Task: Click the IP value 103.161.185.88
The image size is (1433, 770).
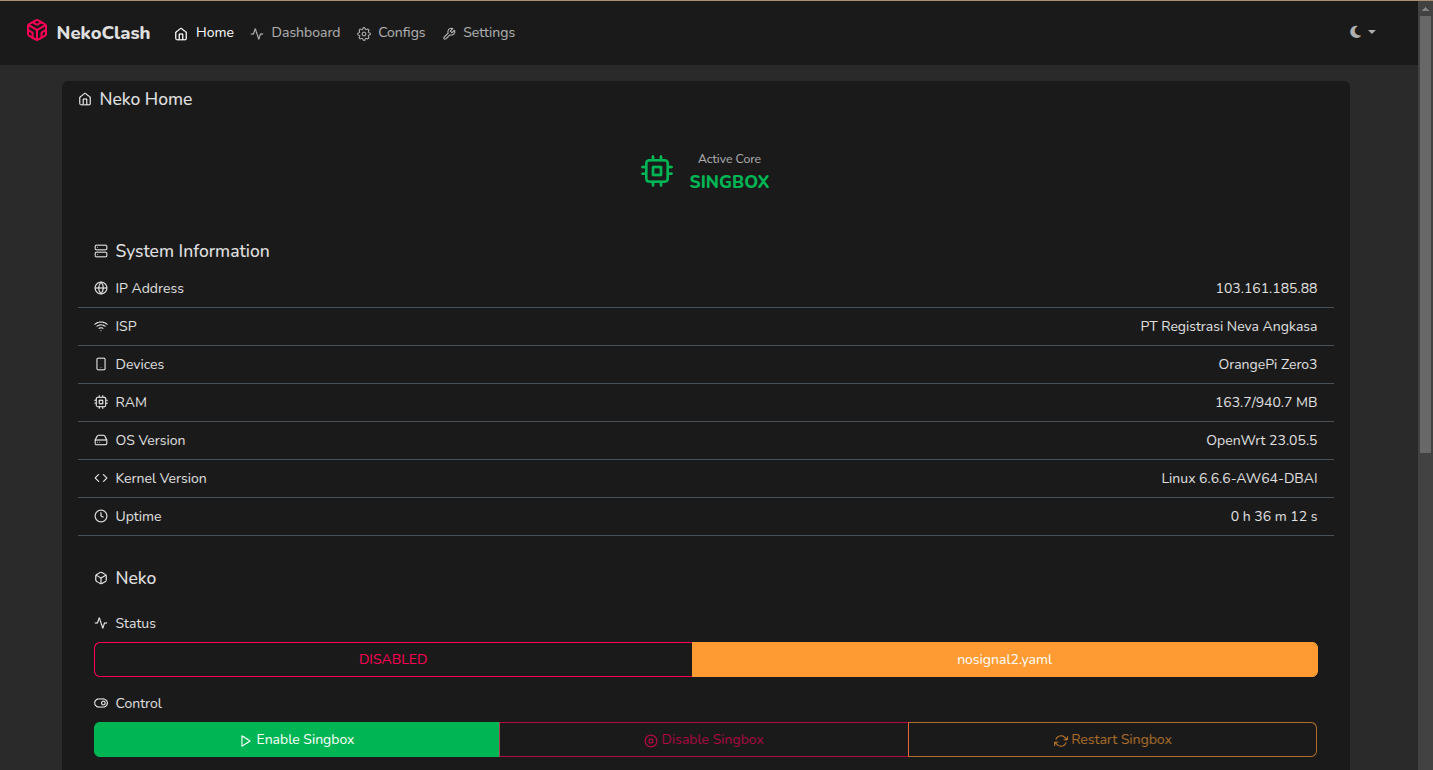Action: tap(1266, 288)
